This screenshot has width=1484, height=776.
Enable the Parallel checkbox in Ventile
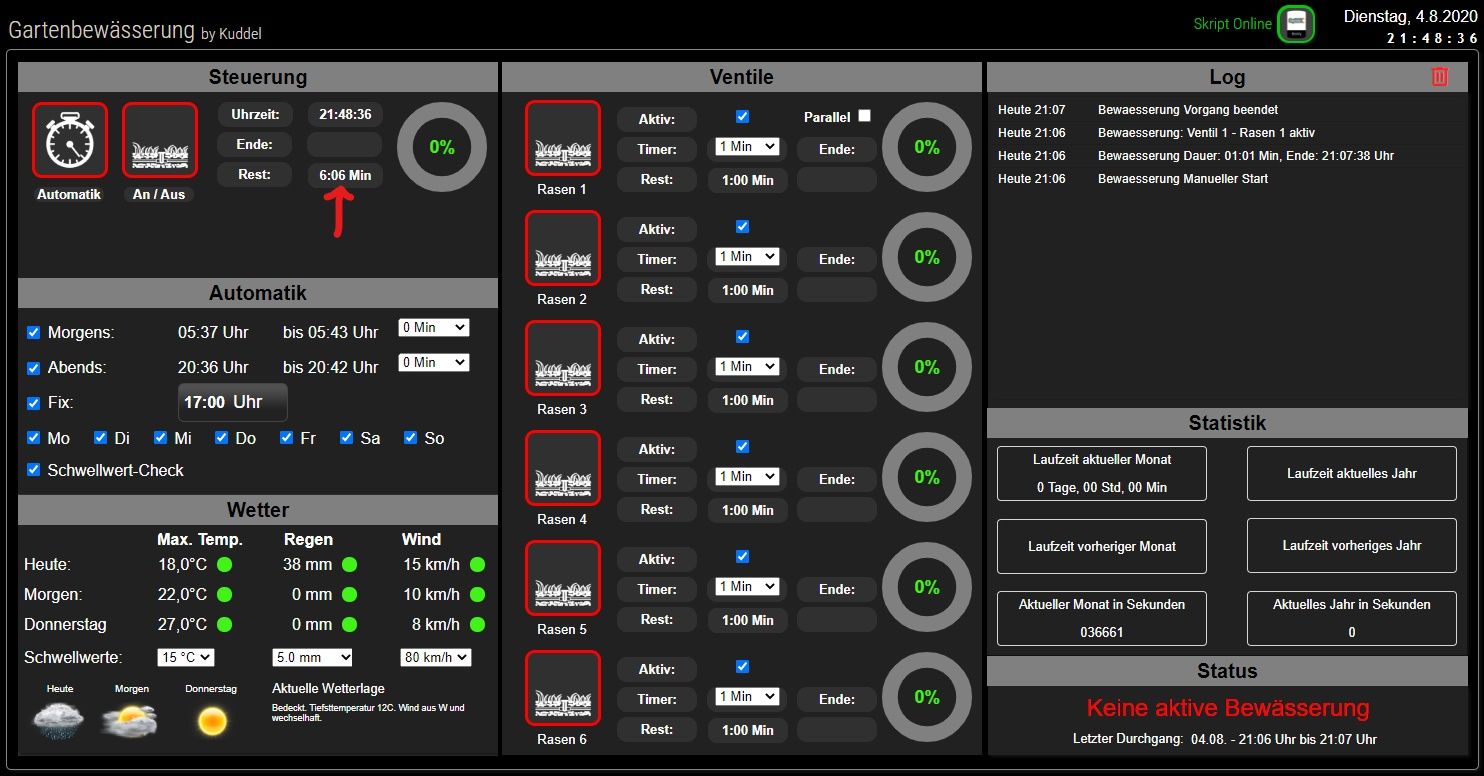(x=865, y=116)
